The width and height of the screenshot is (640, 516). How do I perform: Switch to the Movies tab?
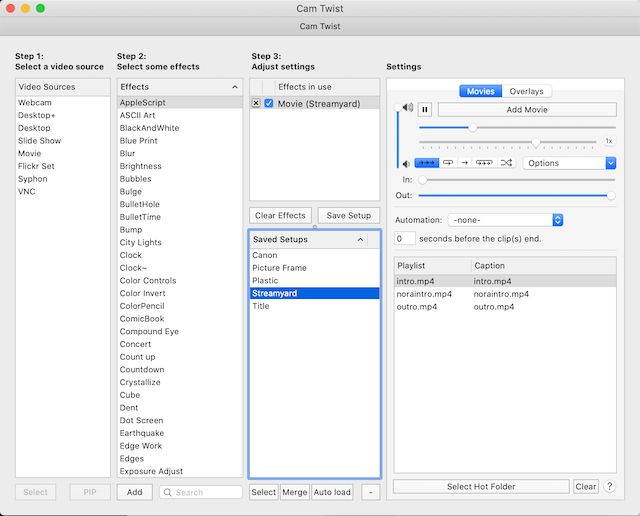[x=481, y=91]
